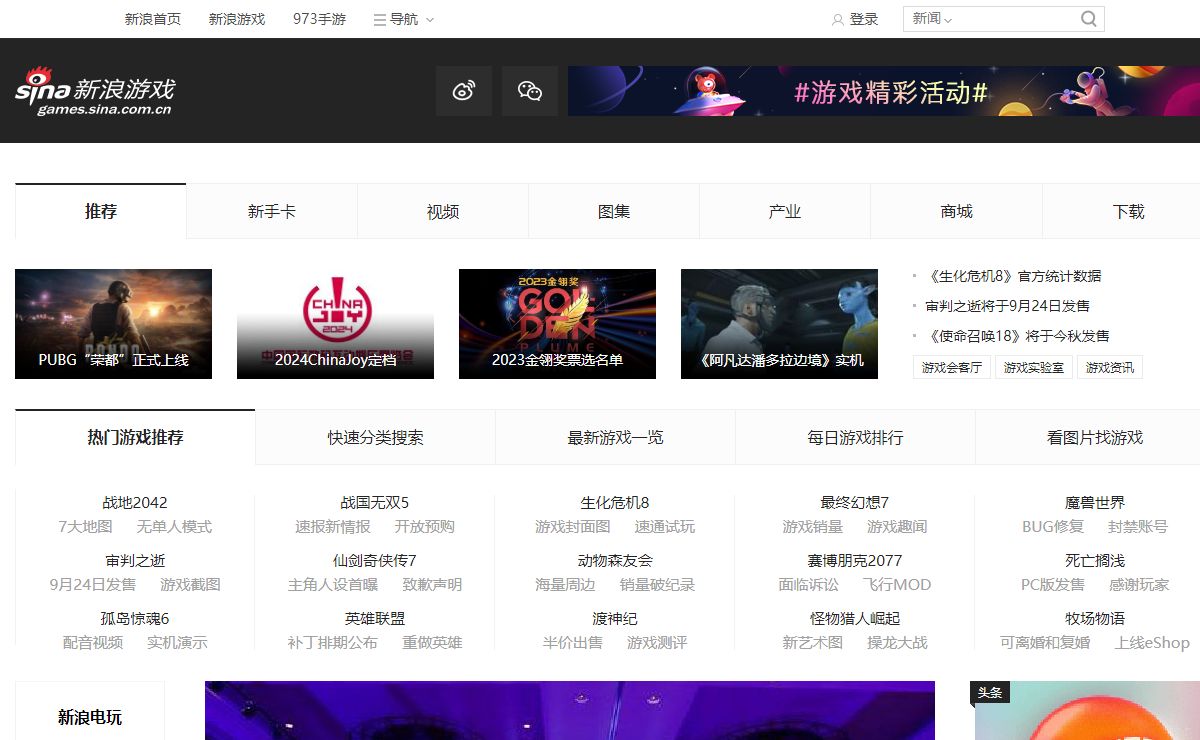Click the Sina Games logo

(x=94, y=91)
